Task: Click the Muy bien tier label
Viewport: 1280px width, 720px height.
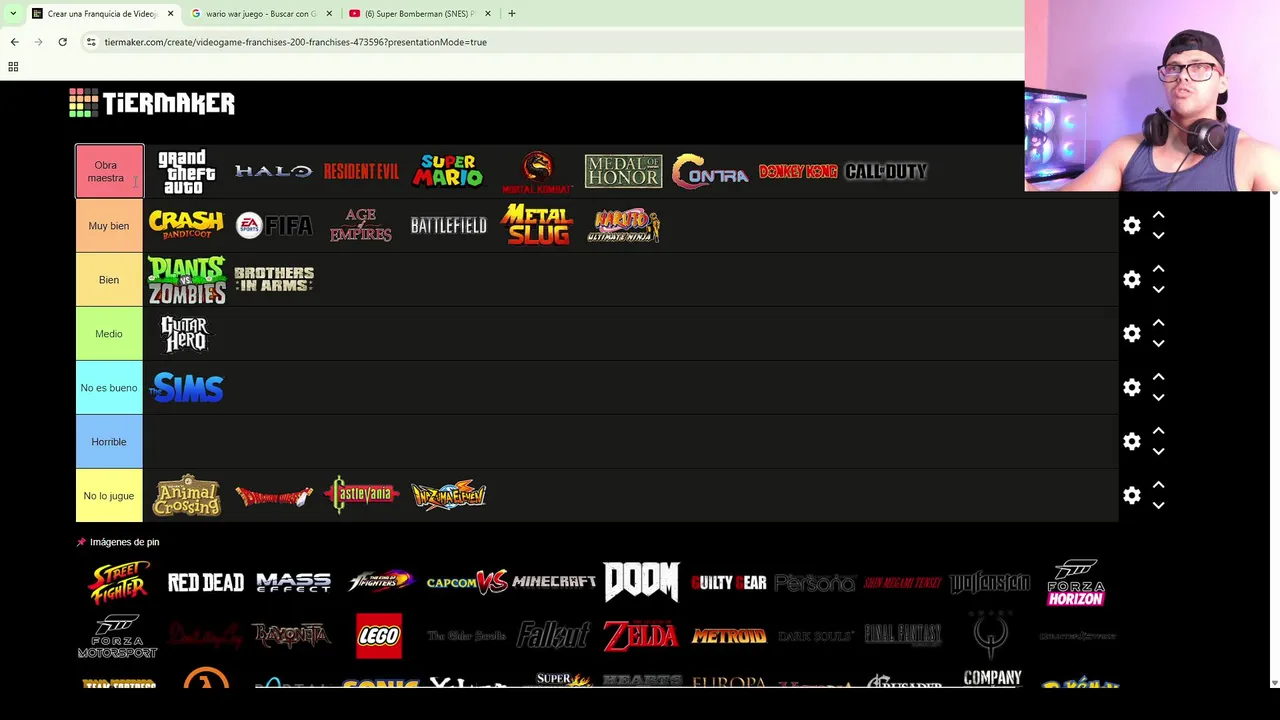Action: pos(109,226)
